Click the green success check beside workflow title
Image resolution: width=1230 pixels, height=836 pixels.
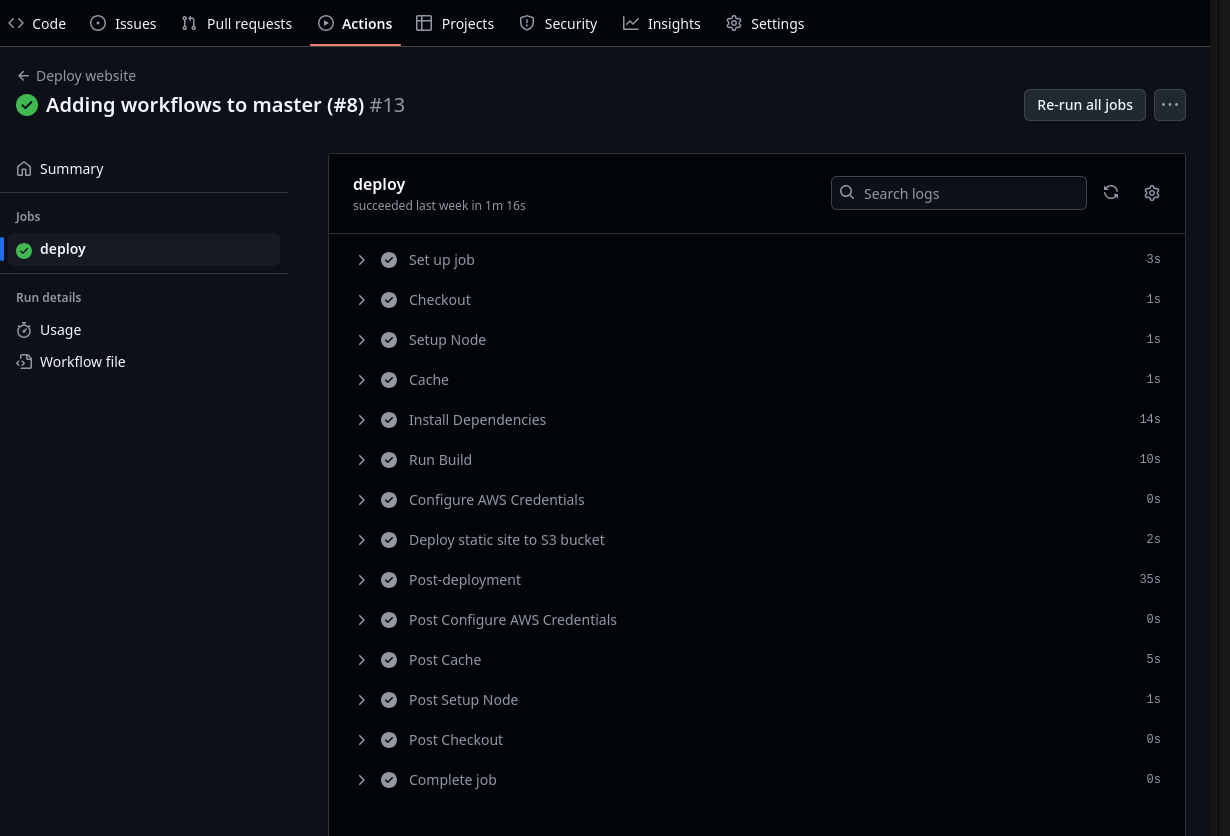(27, 105)
